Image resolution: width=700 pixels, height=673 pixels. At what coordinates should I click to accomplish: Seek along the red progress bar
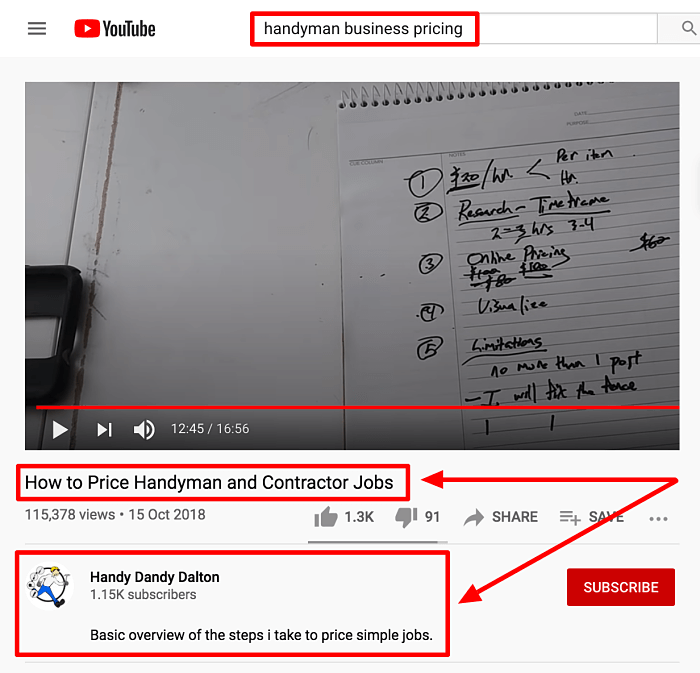tap(357, 407)
